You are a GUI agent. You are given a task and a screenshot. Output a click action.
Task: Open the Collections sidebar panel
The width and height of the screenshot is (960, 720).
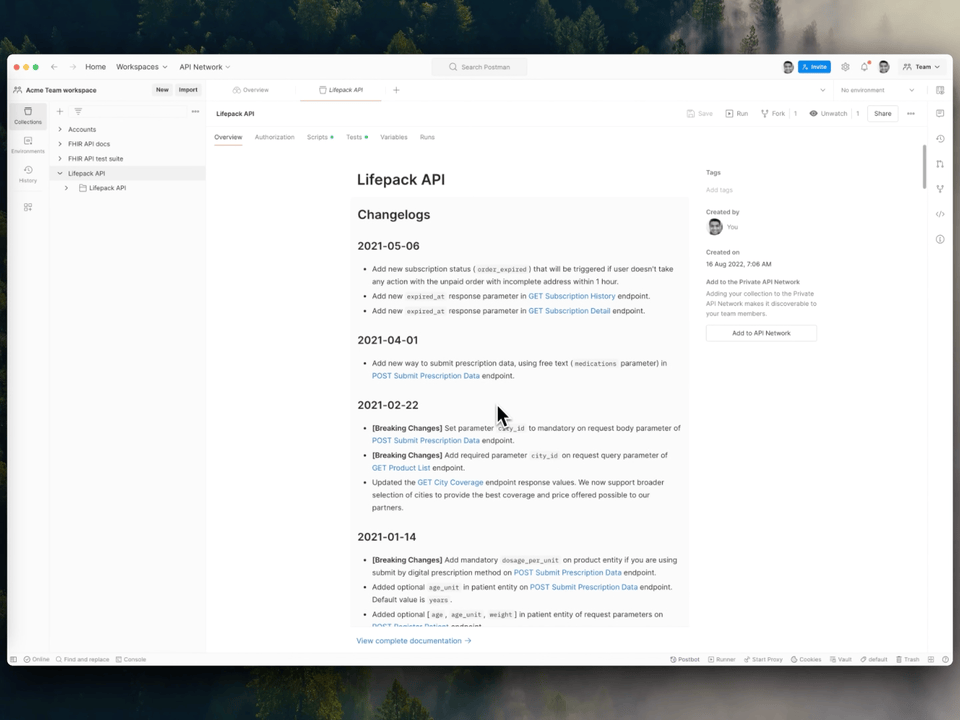point(28,115)
